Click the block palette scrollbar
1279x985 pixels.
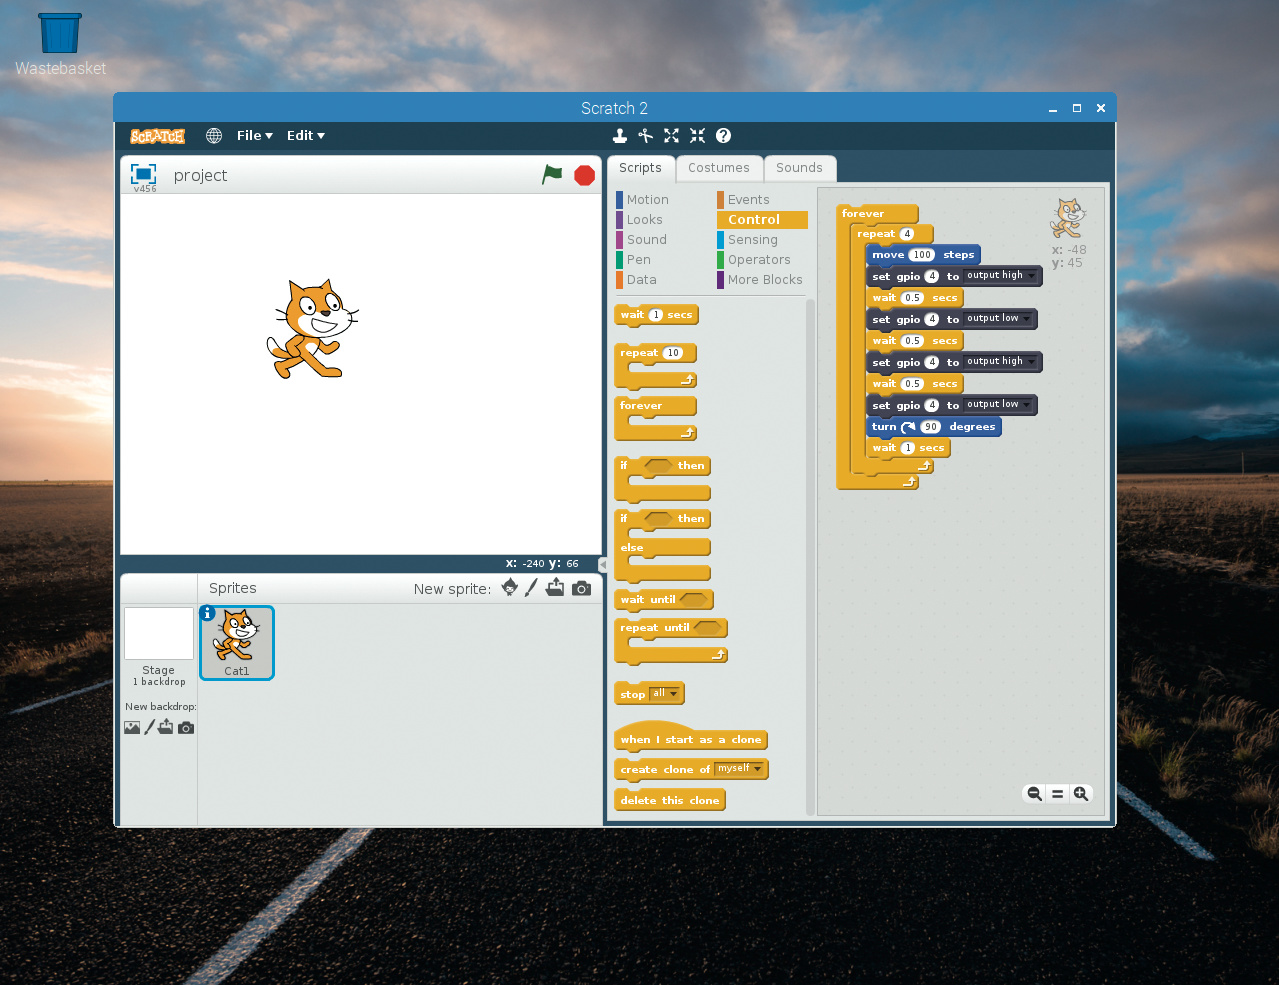[810, 557]
